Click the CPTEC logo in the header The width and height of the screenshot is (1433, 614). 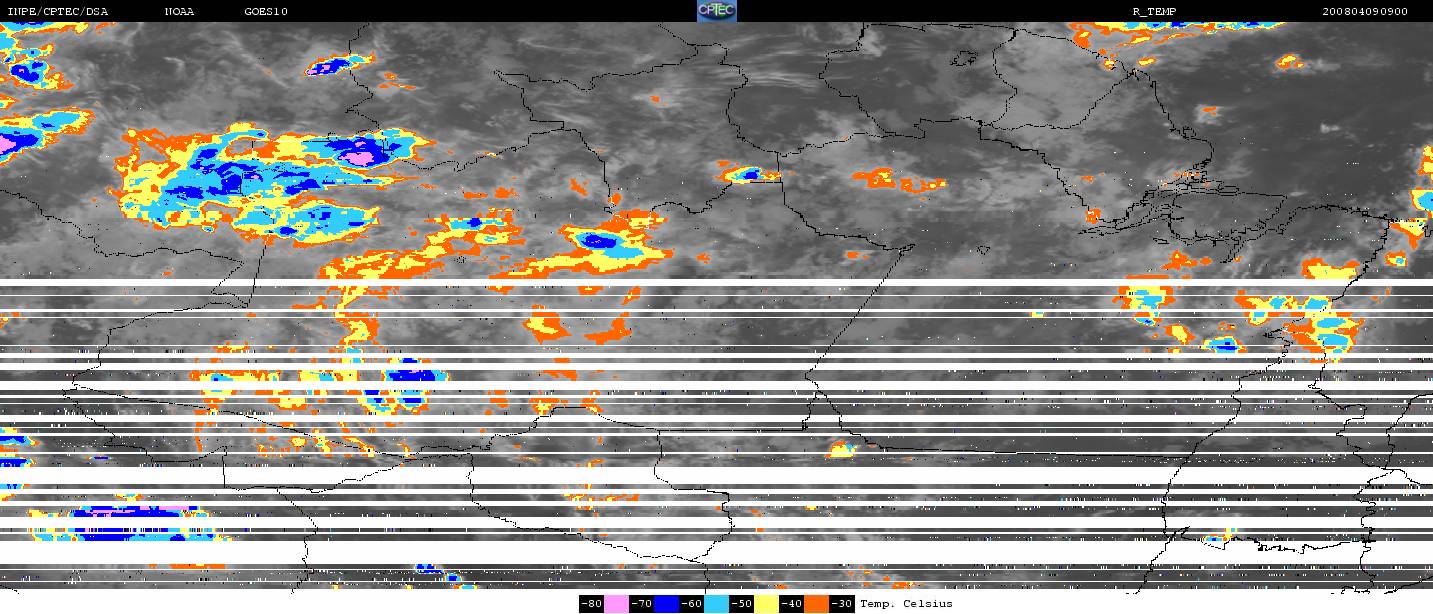(716, 11)
